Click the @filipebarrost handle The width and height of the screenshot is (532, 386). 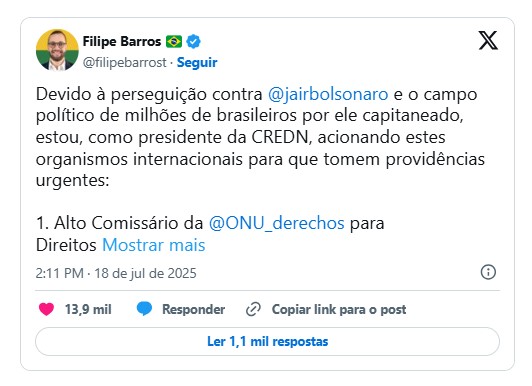pyautogui.click(x=125, y=62)
